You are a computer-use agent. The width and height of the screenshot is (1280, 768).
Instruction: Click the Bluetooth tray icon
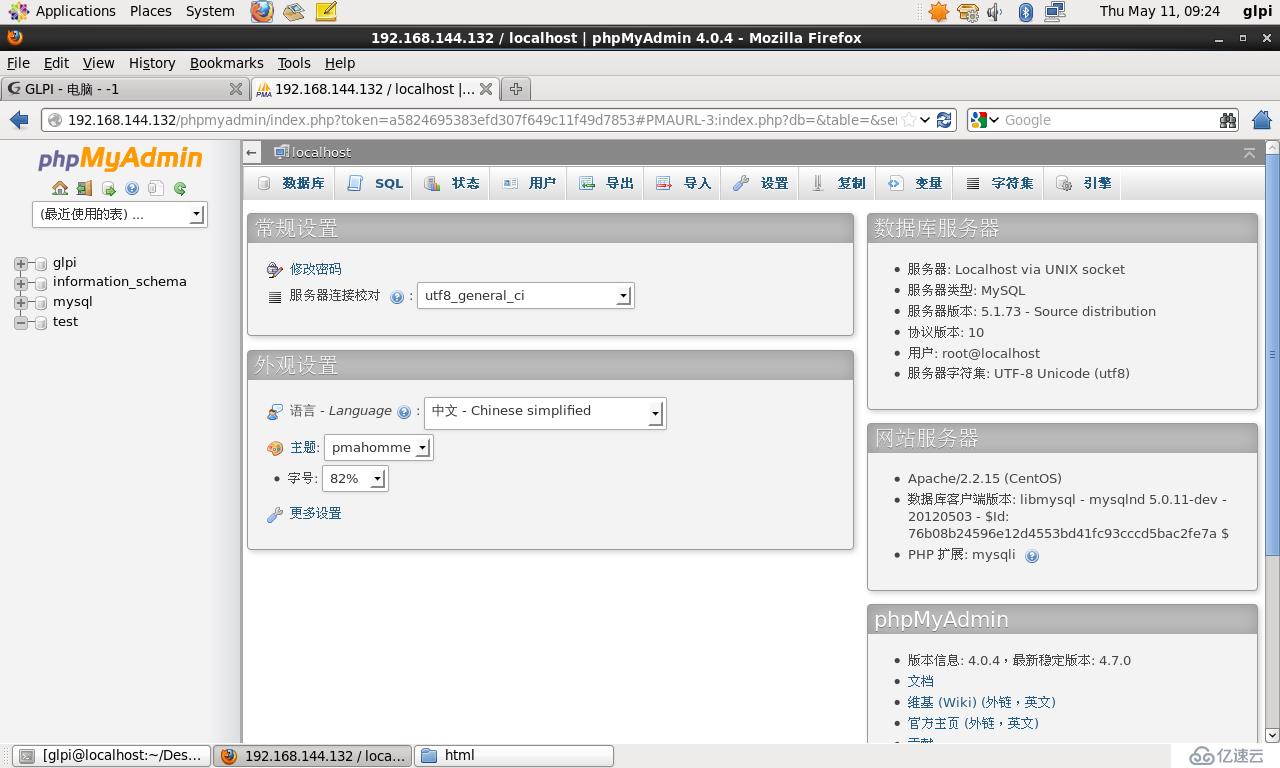tap(1025, 12)
